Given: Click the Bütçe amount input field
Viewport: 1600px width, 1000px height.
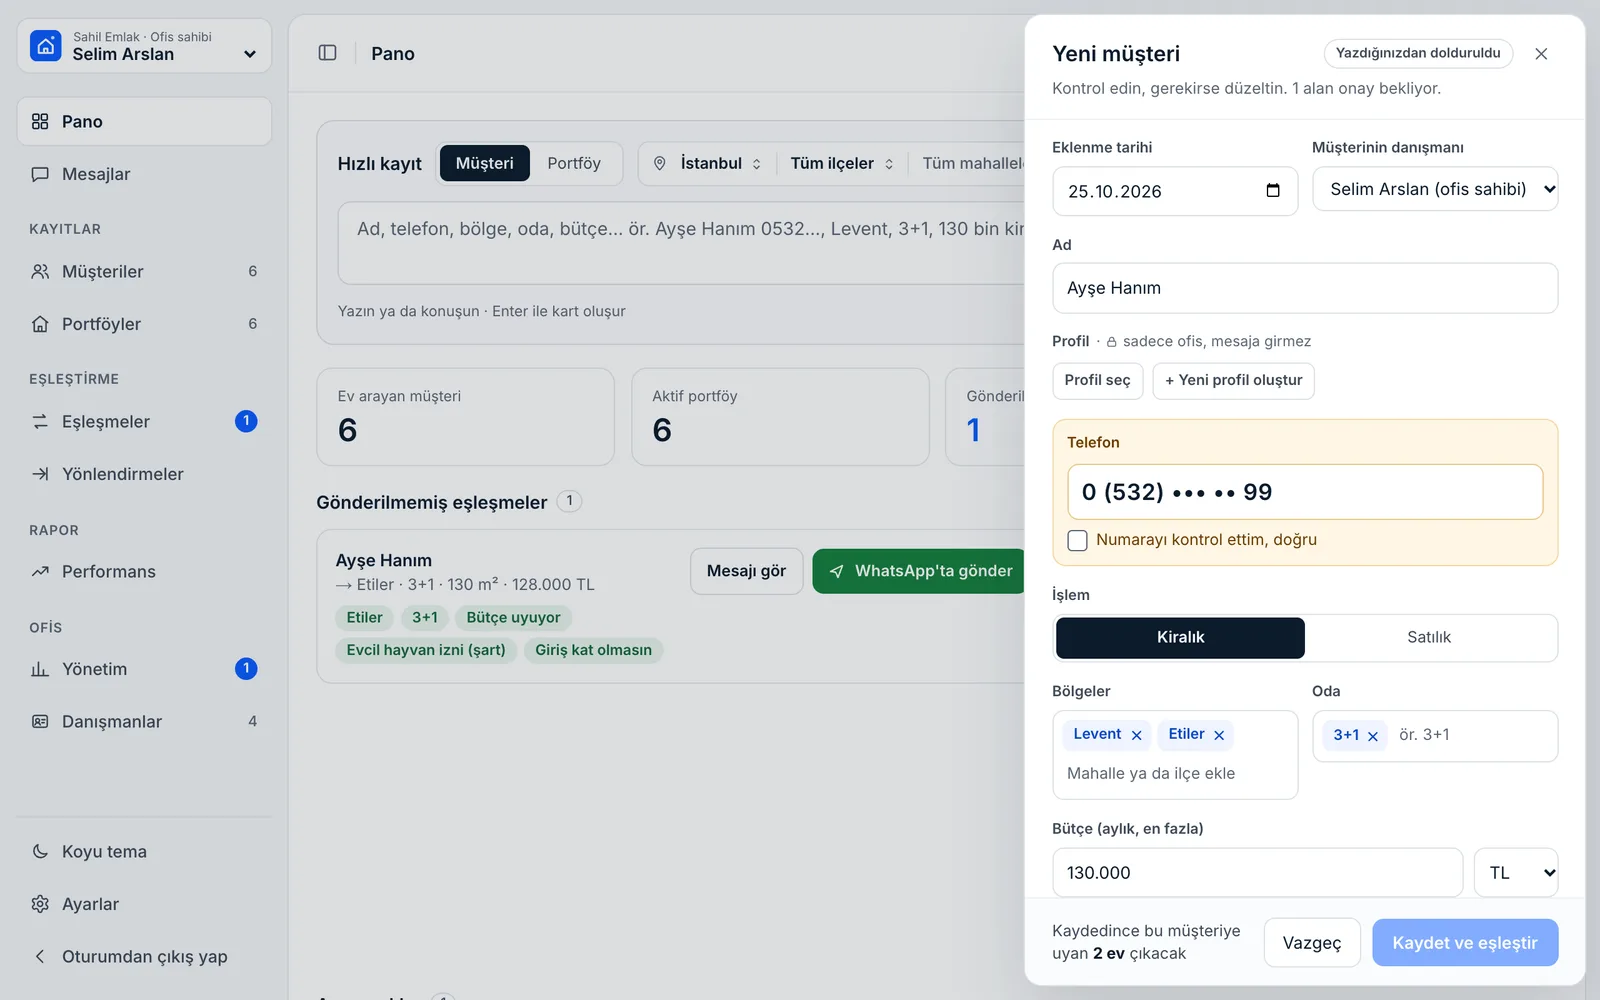Looking at the screenshot, I should click(1257, 873).
